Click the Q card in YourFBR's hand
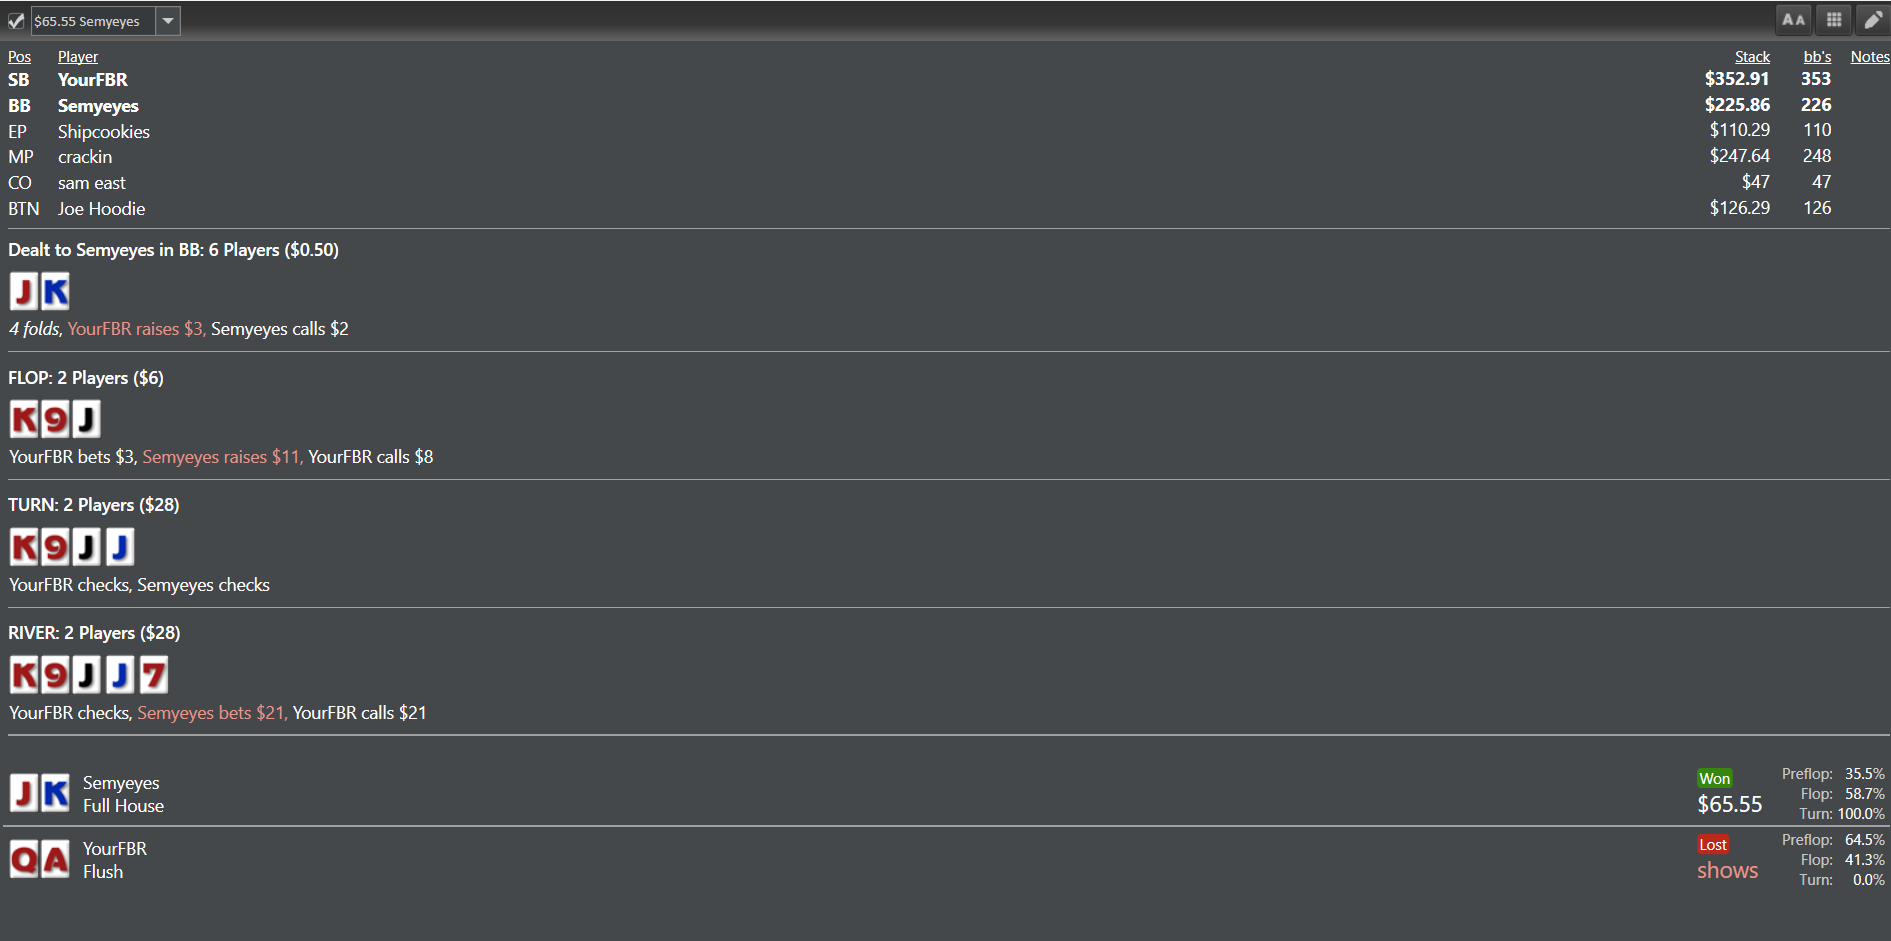 click(x=24, y=859)
